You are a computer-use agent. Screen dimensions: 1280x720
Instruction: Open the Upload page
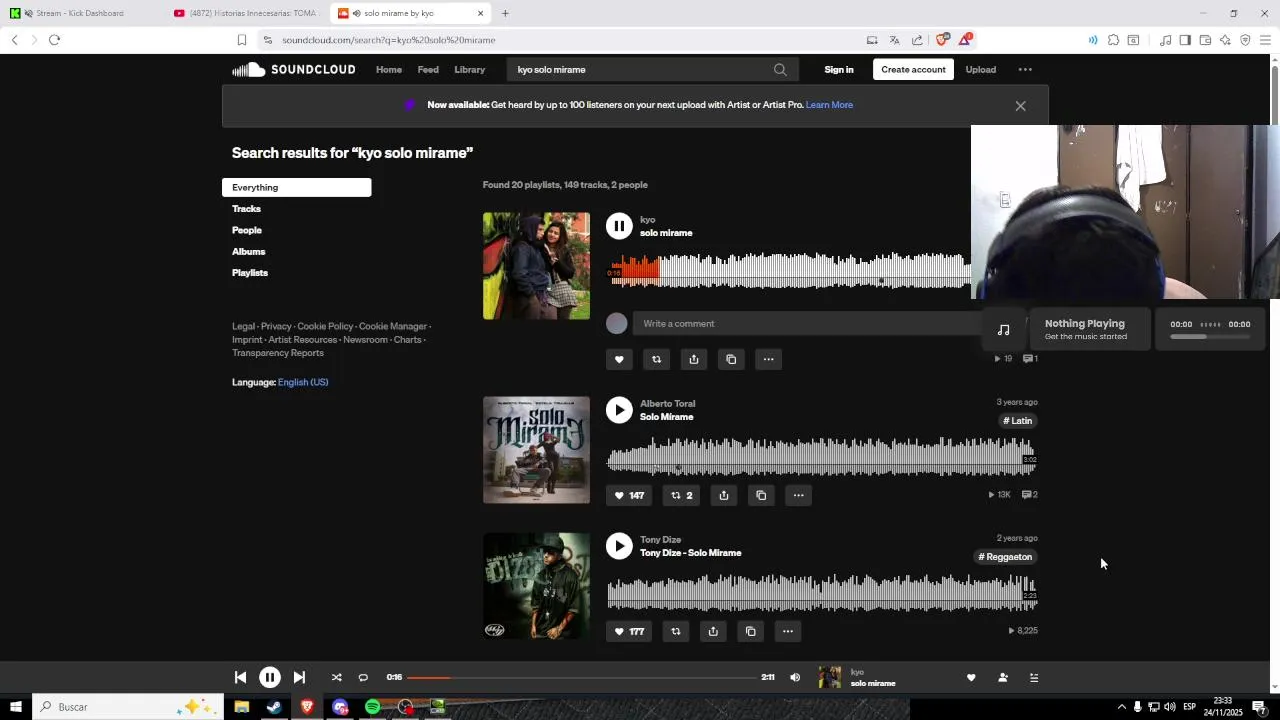(x=980, y=70)
